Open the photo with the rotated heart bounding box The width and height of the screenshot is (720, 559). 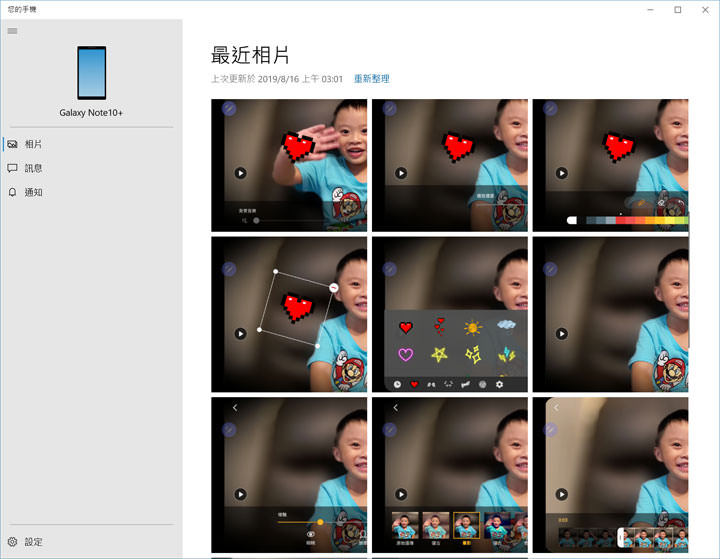click(x=289, y=314)
